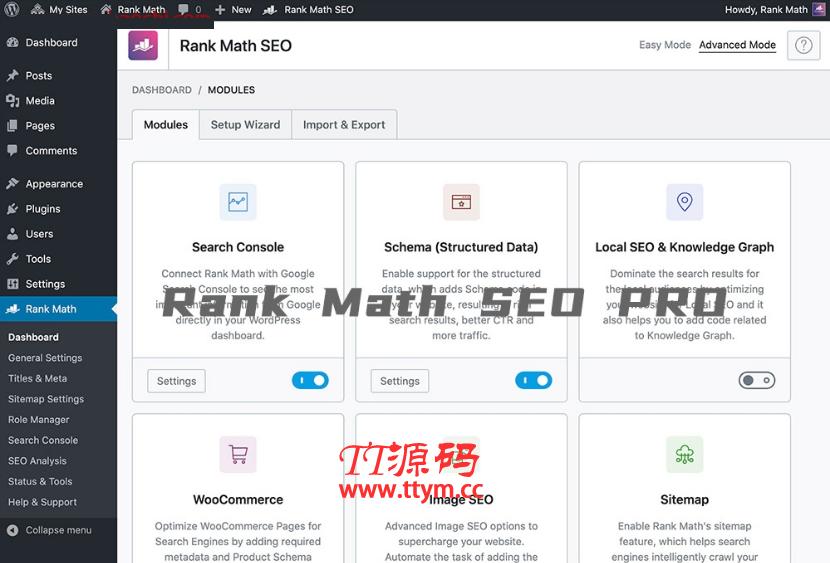The width and height of the screenshot is (830, 563).
Task: Open Settings for Schema module
Action: click(x=400, y=381)
